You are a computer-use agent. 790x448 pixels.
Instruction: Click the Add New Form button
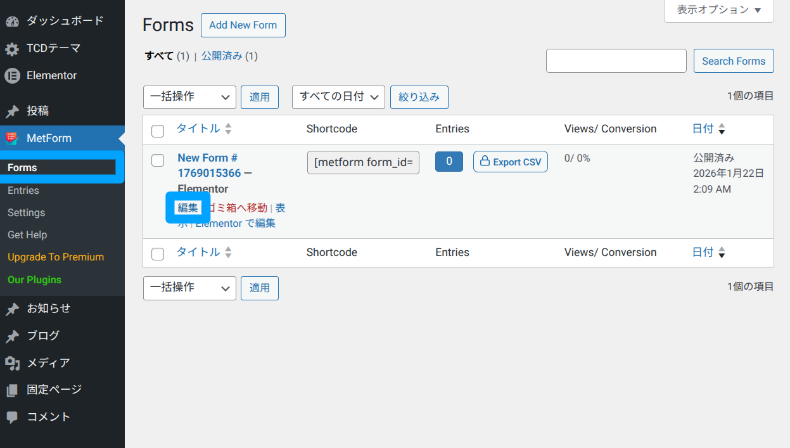[243, 25]
